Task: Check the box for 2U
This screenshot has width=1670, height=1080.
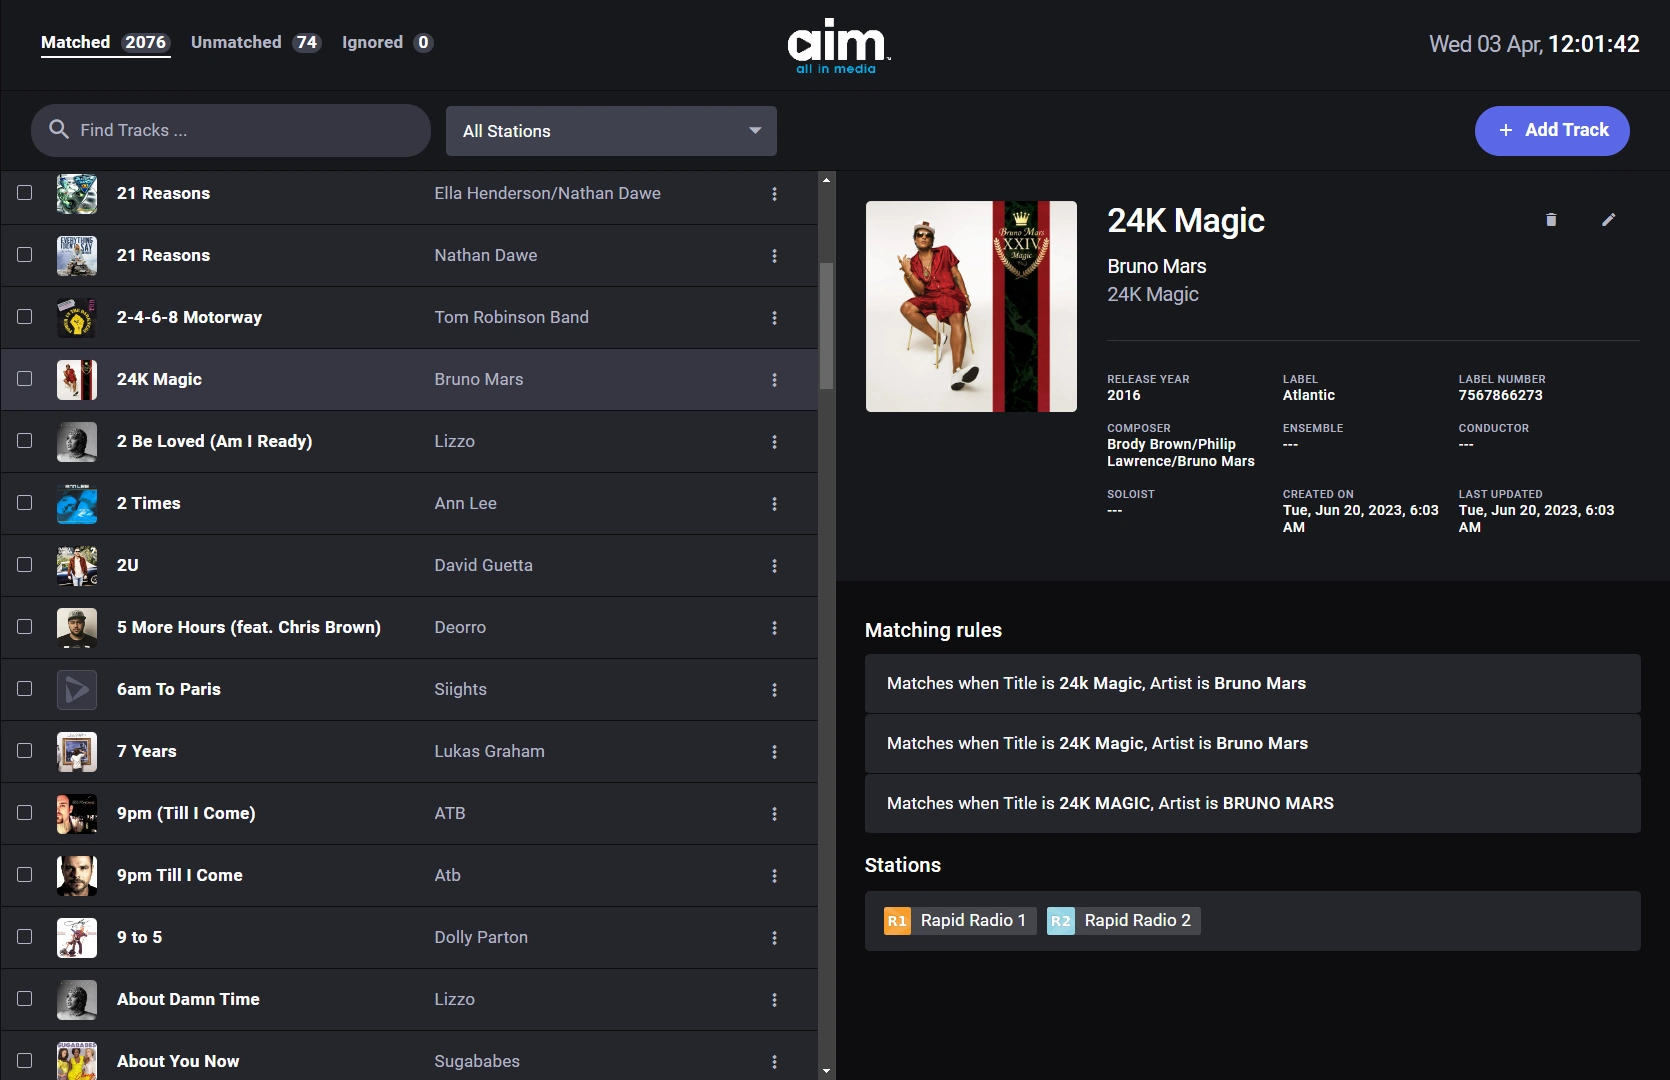Action: click(x=25, y=565)
